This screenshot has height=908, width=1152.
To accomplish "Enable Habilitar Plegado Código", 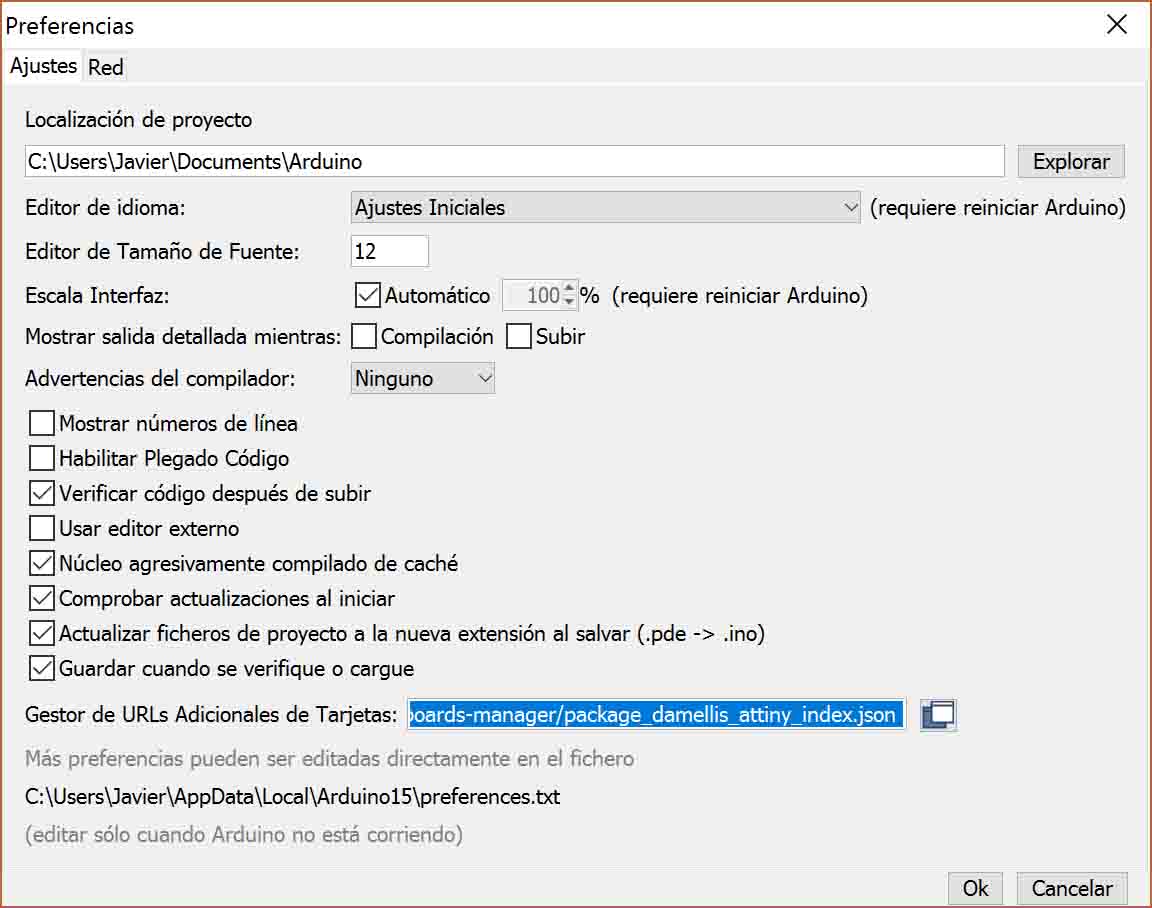I will [x=42, y=458].
